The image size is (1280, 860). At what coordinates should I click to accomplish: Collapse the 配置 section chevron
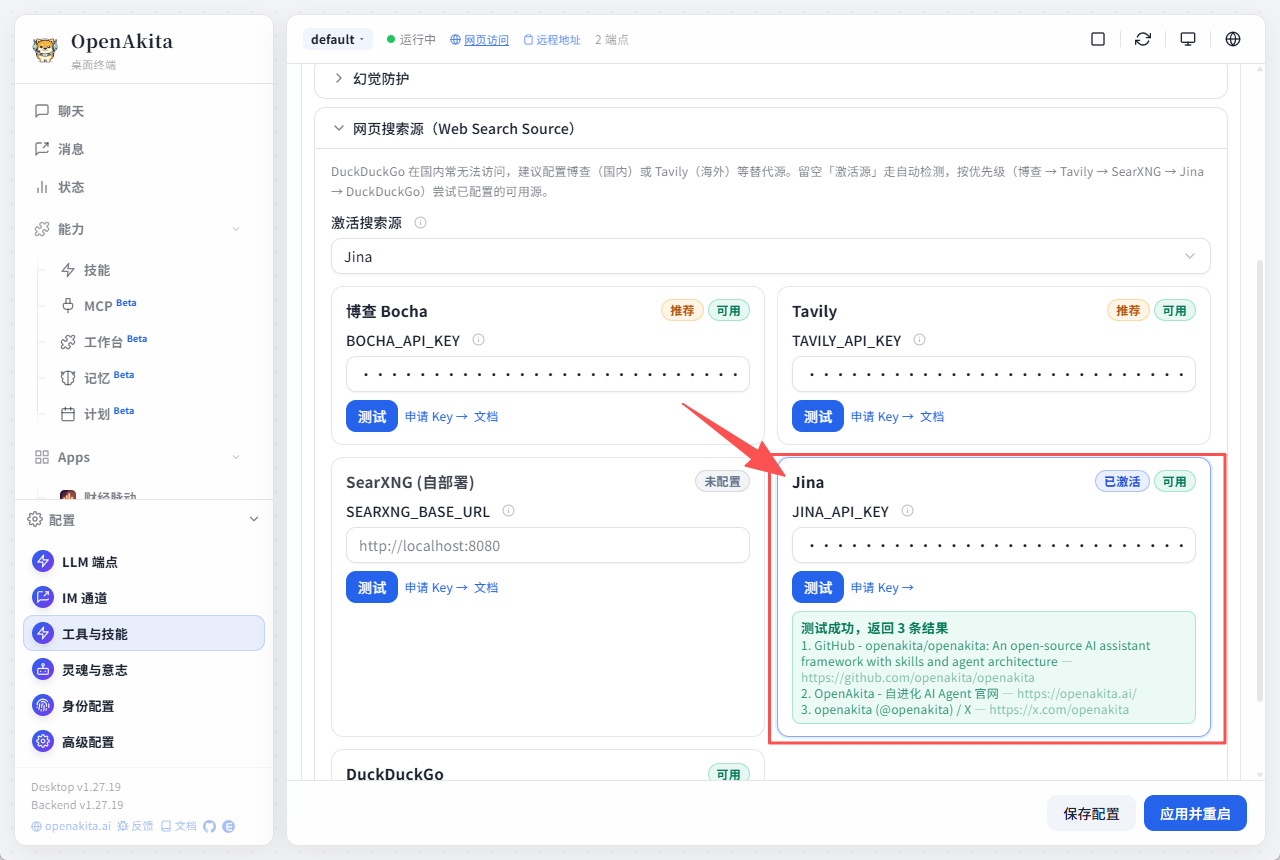click(x=254, y=520)
